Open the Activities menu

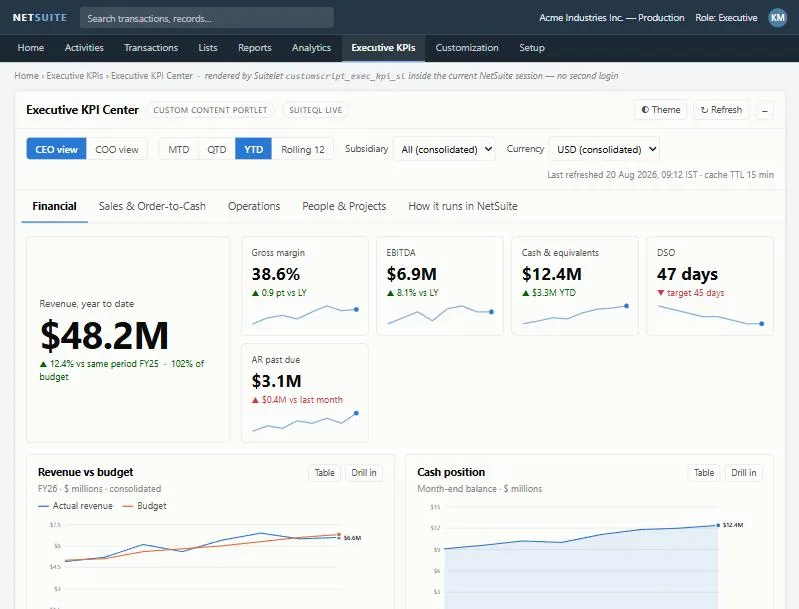click(x=84, y=47)
